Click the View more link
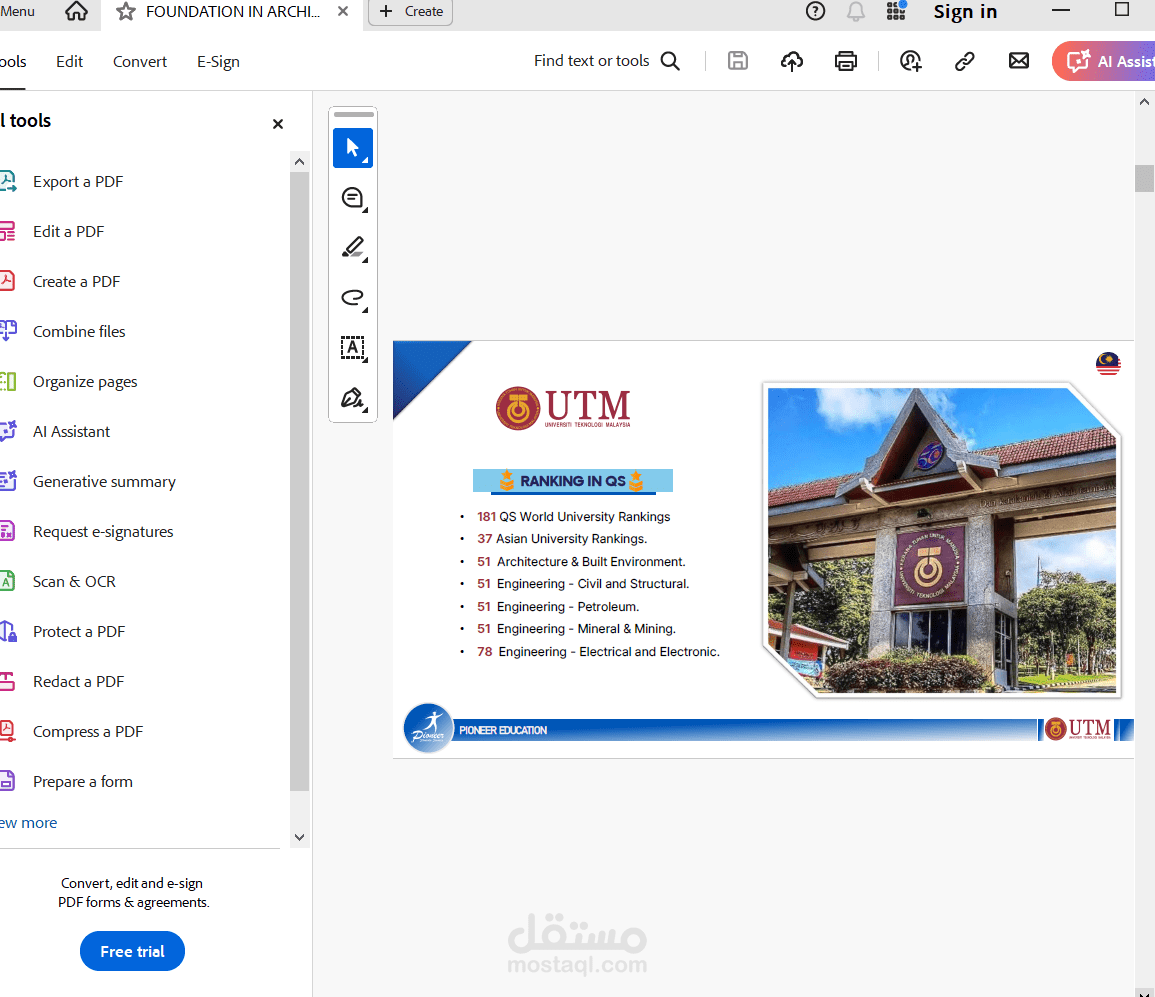The height and width of the screenshot is (997, 1155). coord(28,823)
